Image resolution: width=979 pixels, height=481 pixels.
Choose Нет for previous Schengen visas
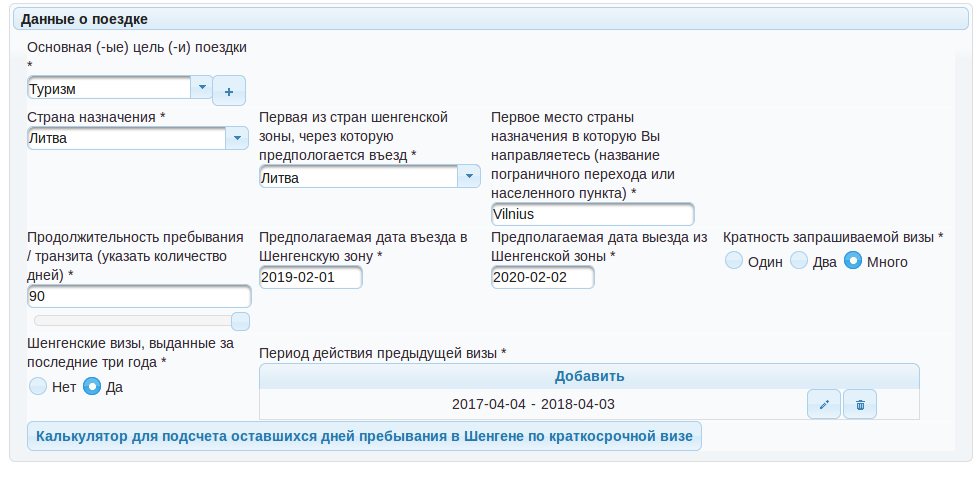(x=38, y=386)
